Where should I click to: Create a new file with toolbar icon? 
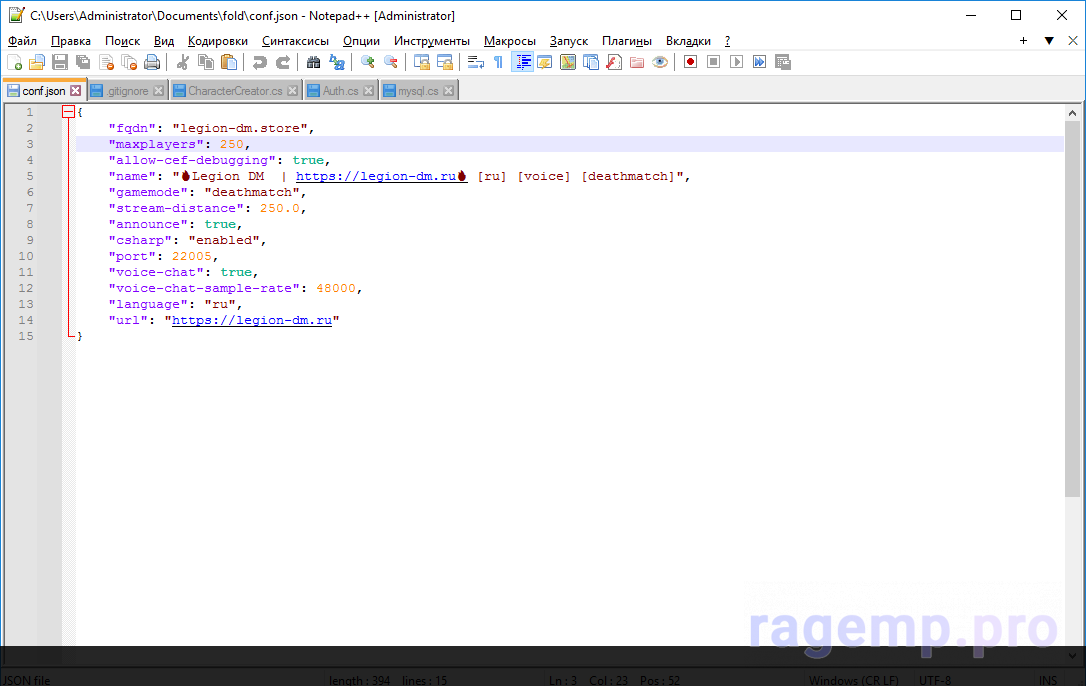coord(15,62)
